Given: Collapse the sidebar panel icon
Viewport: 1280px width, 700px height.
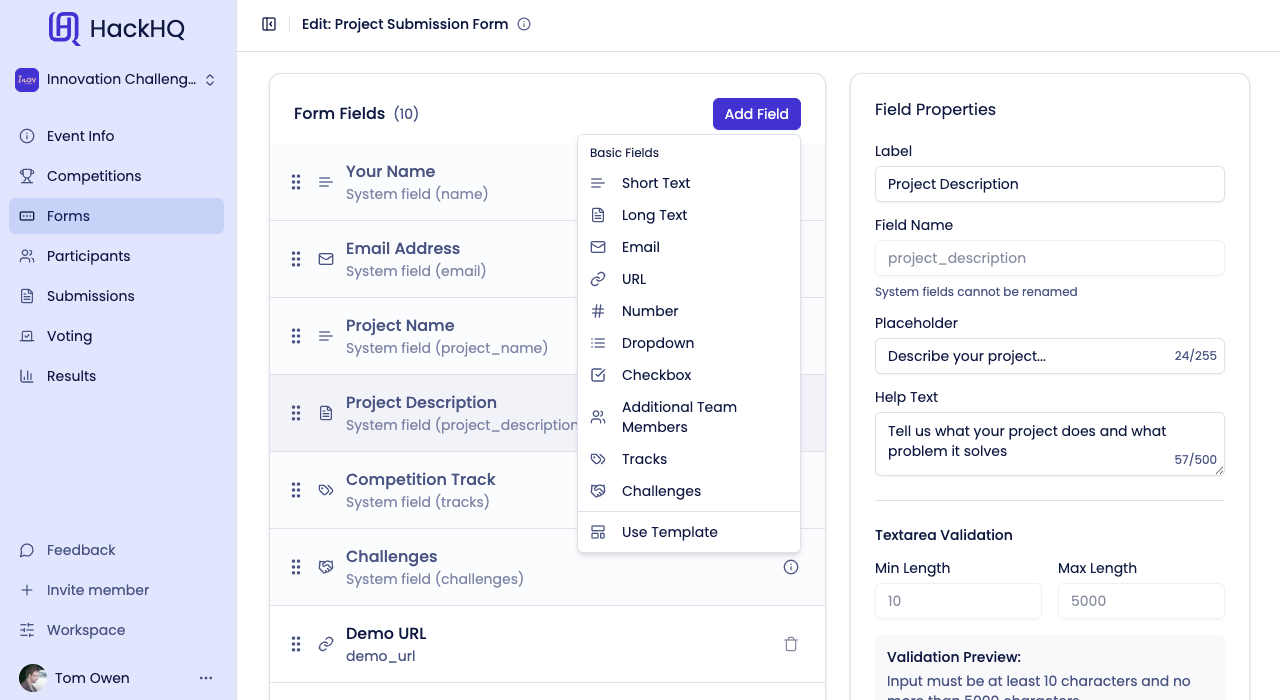Looking at the screenshot, I should [x=269, y=24].
